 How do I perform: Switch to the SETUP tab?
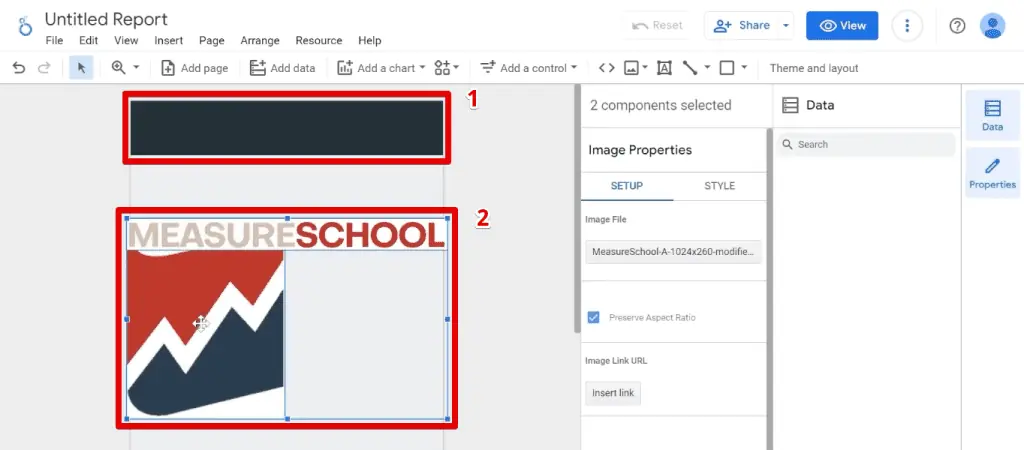click(x=627, y=186)
